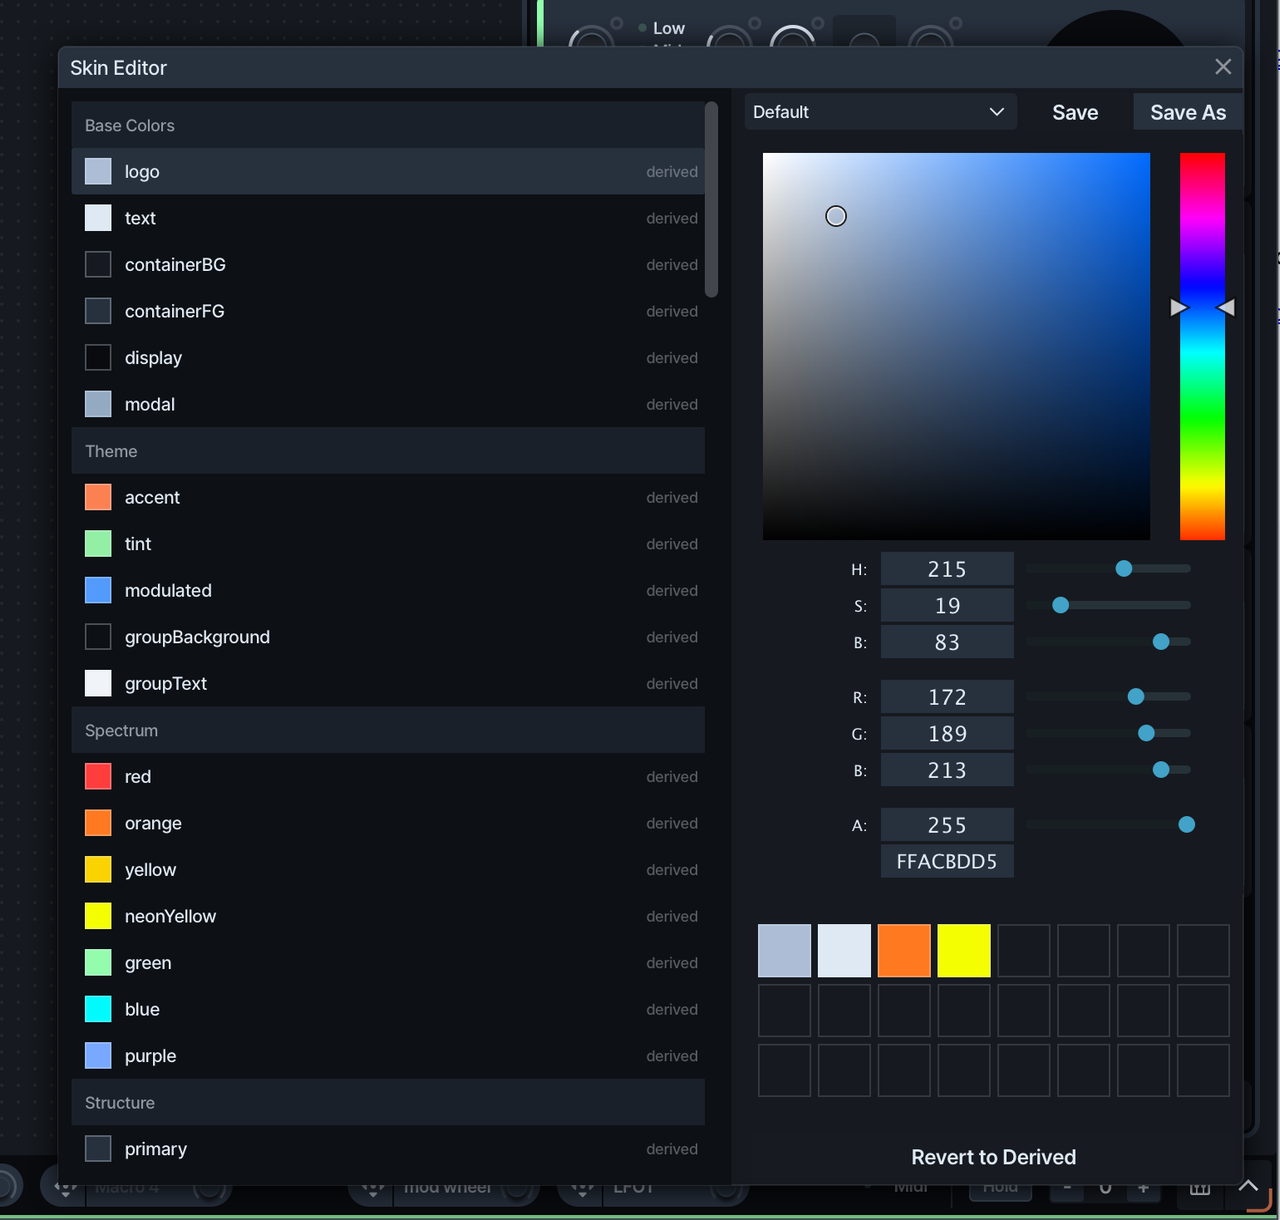Screen dimensions: 1280x1220
Task: Pick the yellow palette swatch
Action: [964, 950]
